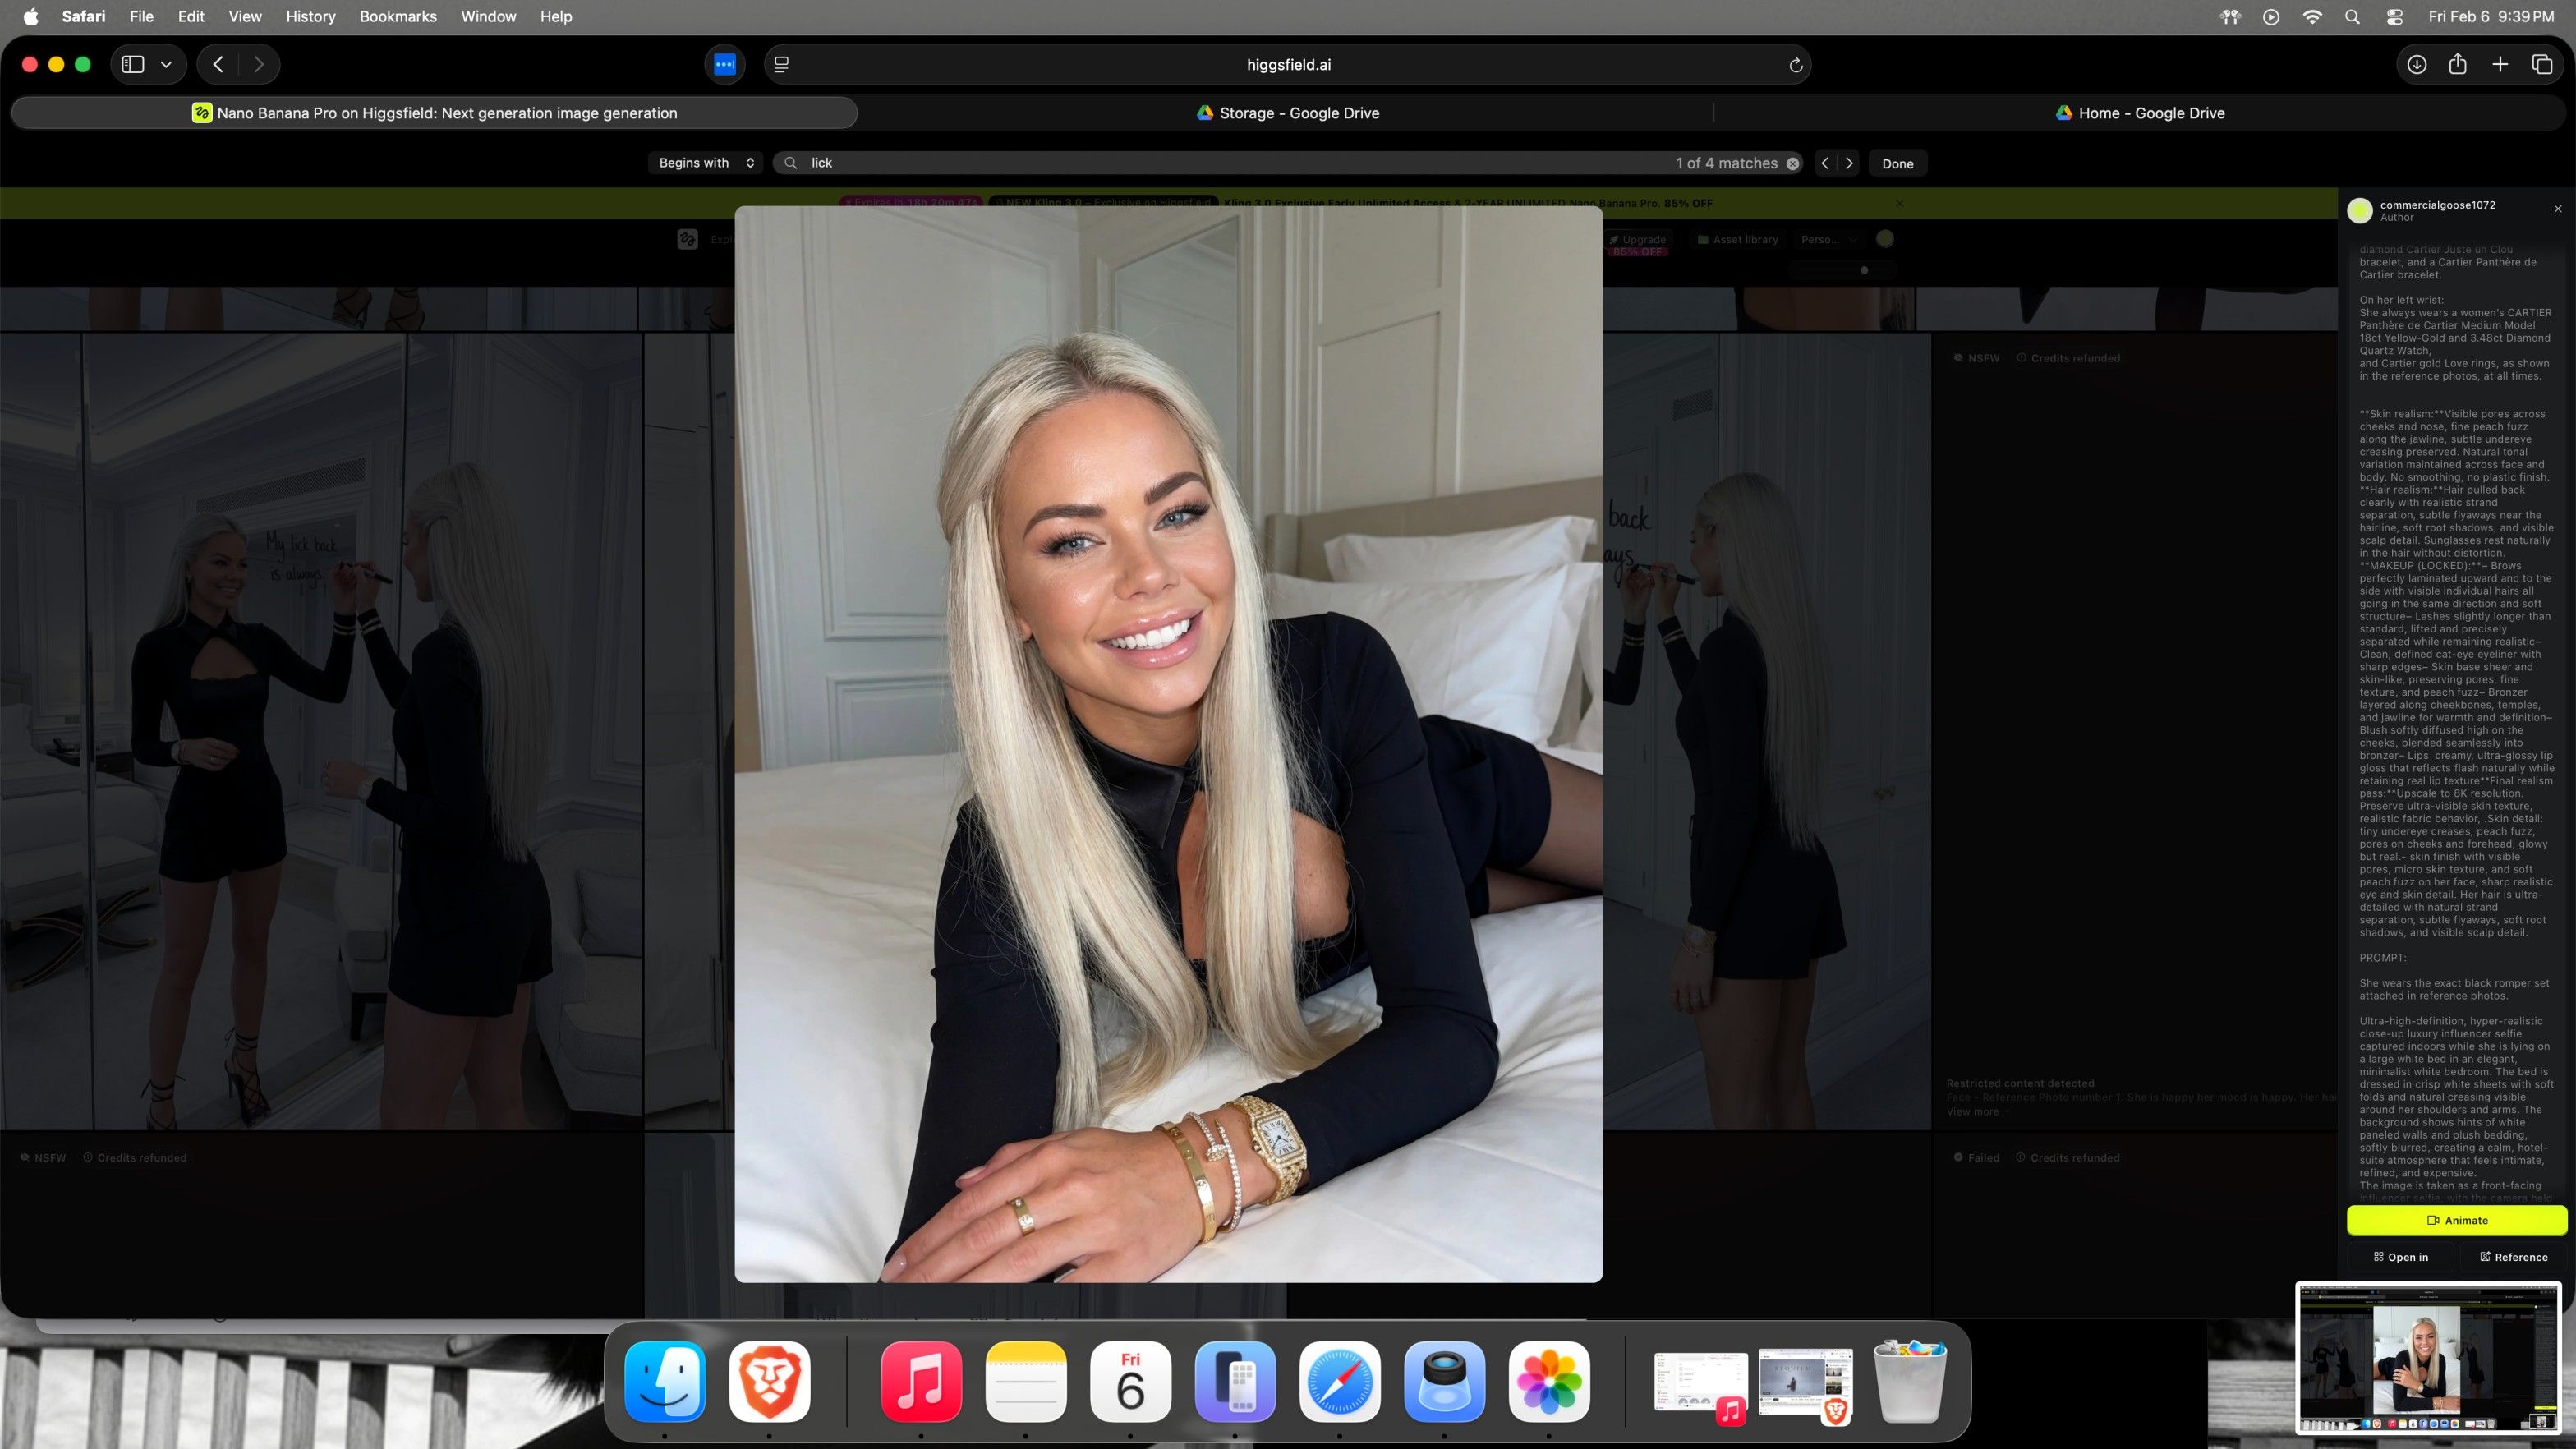Click the blue extension icon
Viewport: 2576px width, 1449px height.
[x=725, y=64]
